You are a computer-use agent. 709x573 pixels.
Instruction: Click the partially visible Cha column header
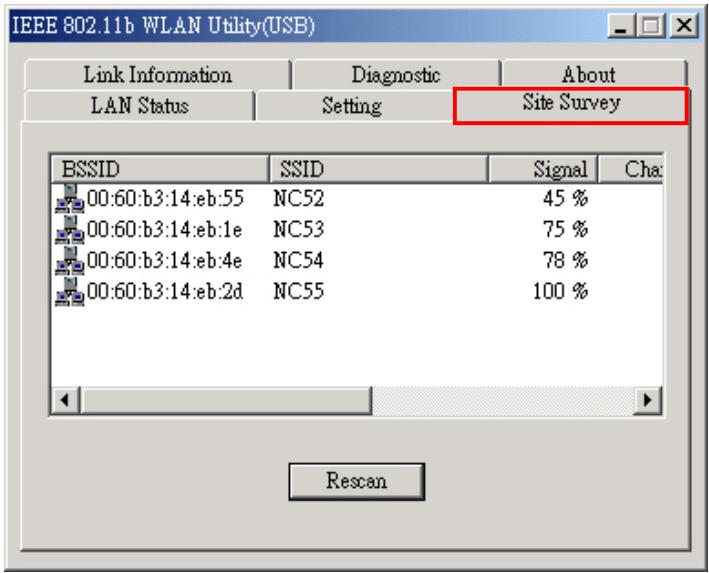click(x=631, y=170)
